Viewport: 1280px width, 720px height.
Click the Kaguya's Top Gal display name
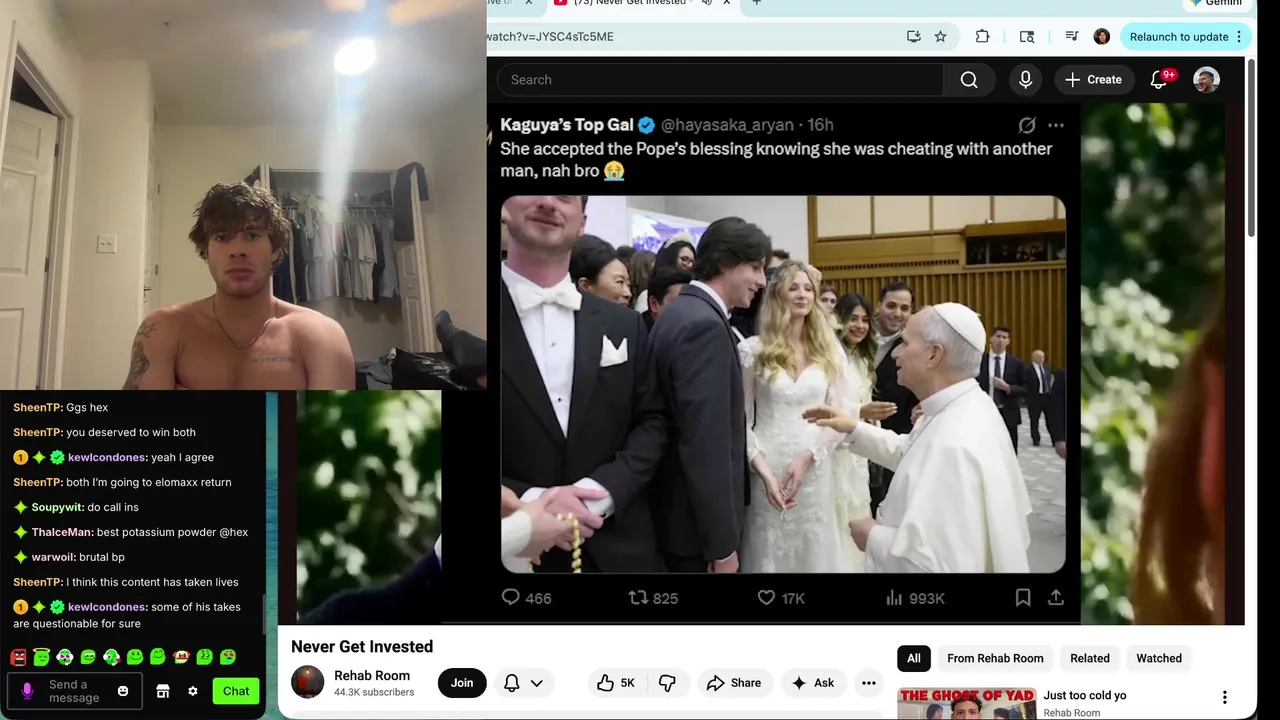567,125
